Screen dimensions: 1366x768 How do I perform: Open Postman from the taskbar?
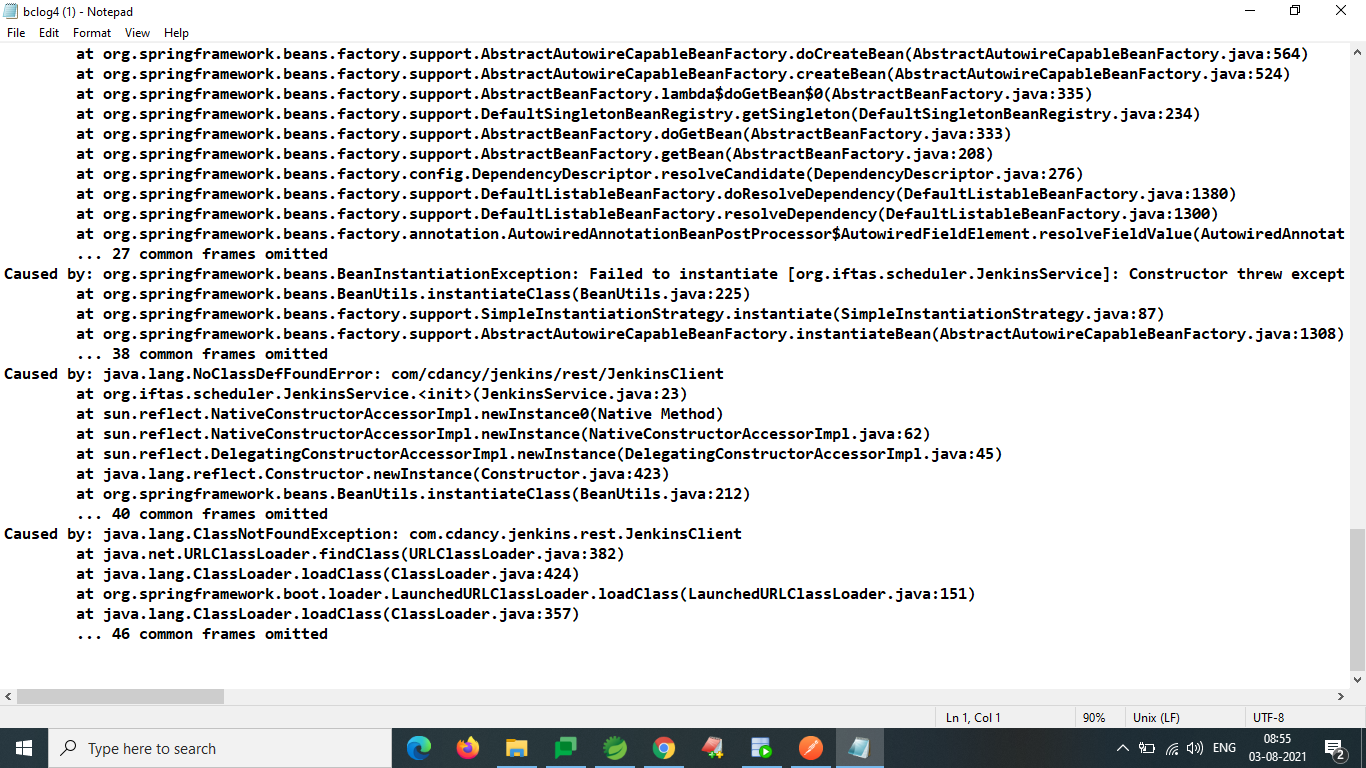[x=810, y=747]
